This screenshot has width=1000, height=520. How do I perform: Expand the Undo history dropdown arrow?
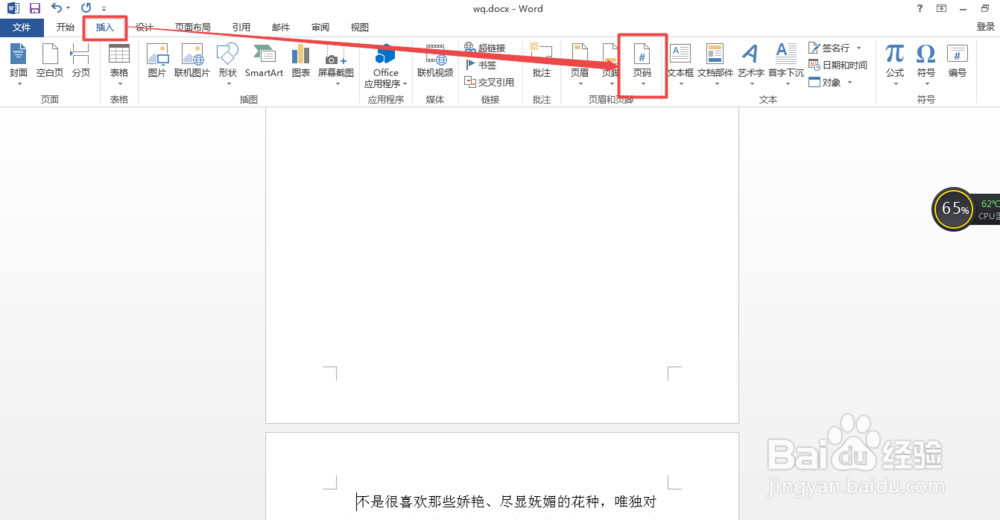(x=68, y=8)
